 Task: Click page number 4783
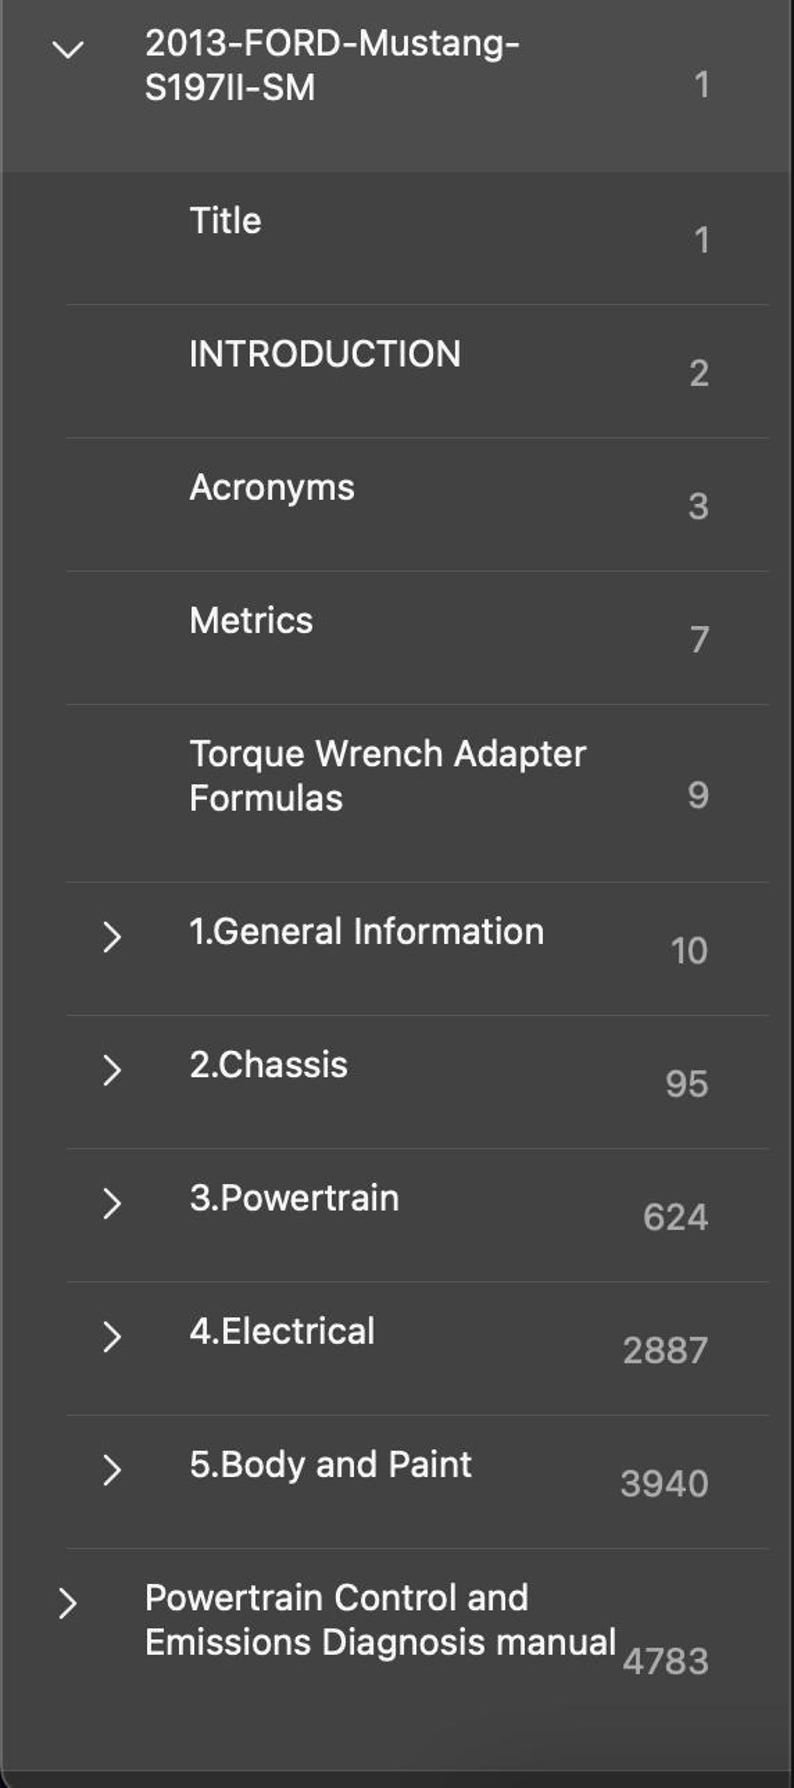tap(665, 1661)
